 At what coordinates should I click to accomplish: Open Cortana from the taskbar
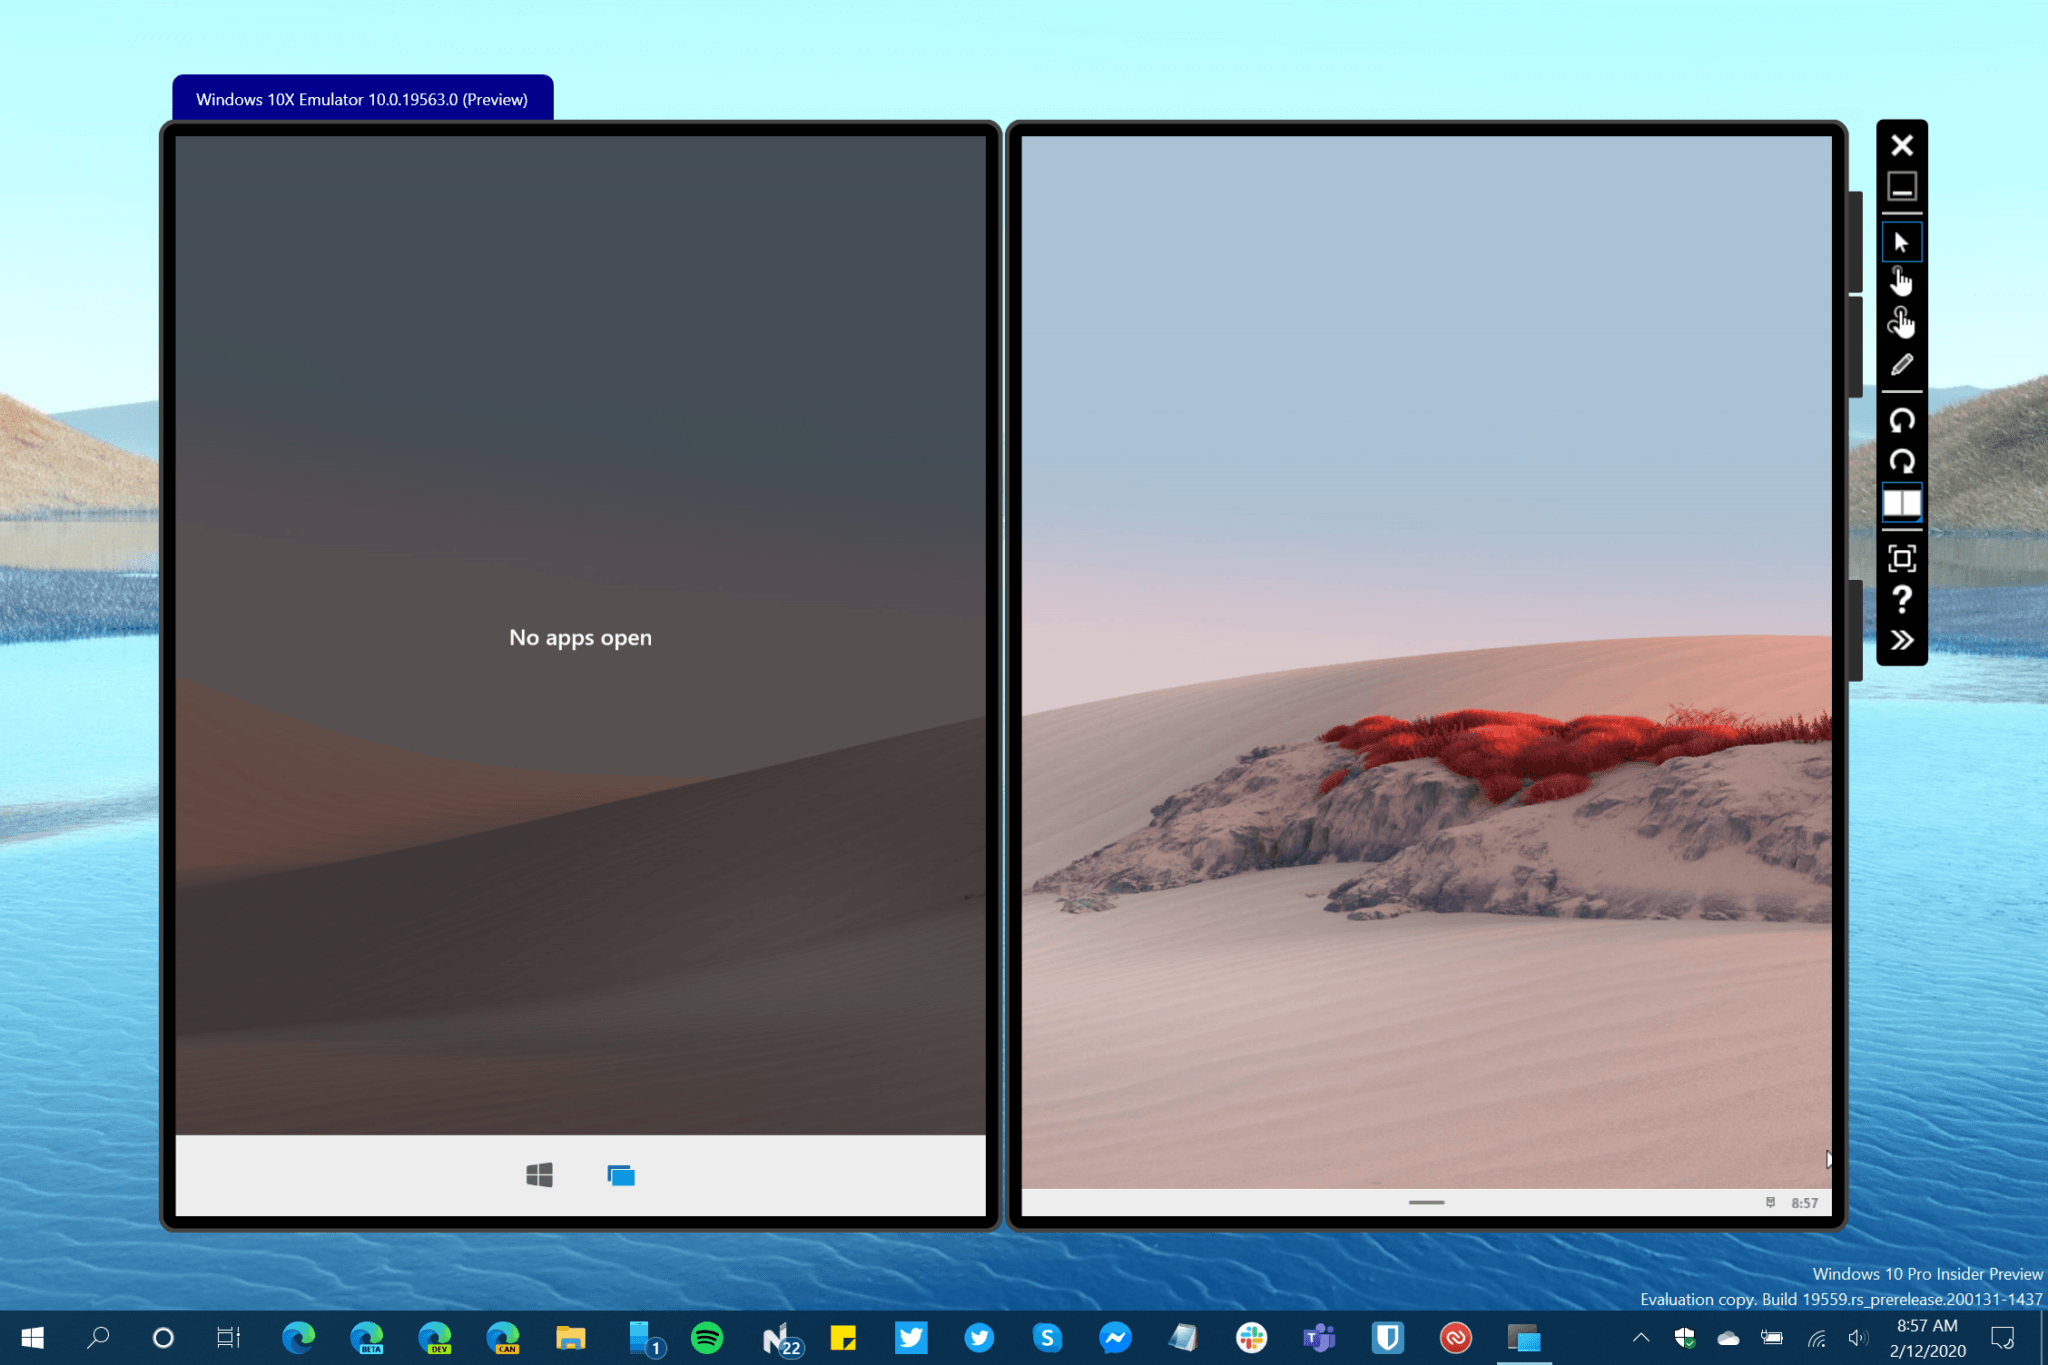pos(163,1338)
